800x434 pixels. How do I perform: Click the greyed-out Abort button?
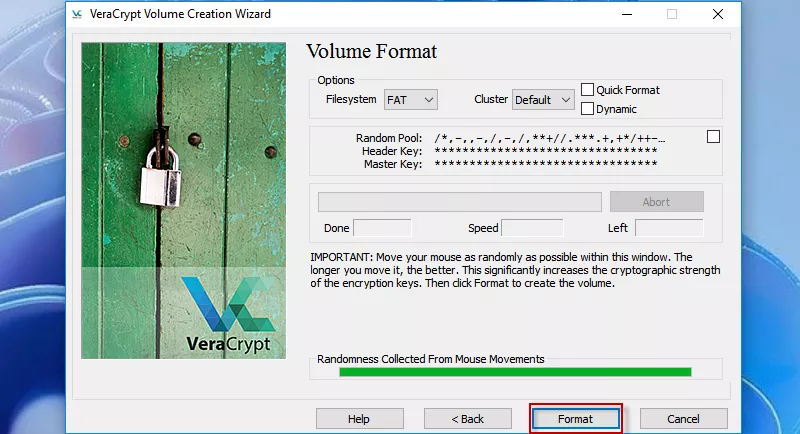pyautogui.click(x=657, y=202)
